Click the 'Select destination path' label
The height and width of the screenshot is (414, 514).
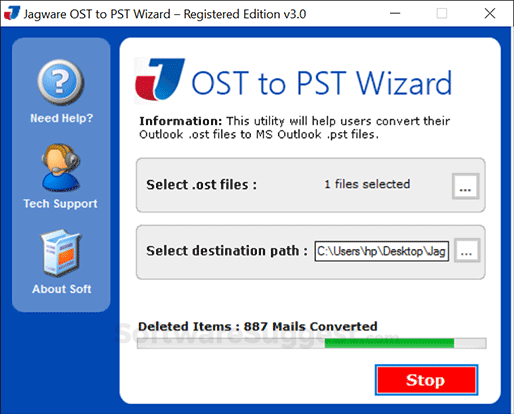(x=227, y=251)
